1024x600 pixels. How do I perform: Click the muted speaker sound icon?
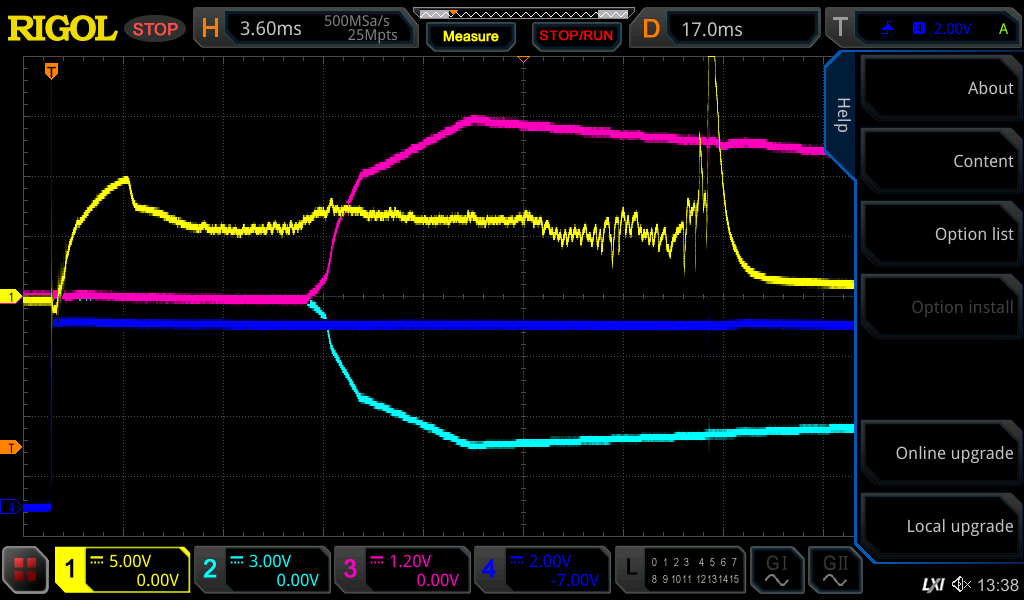[962, 584]
